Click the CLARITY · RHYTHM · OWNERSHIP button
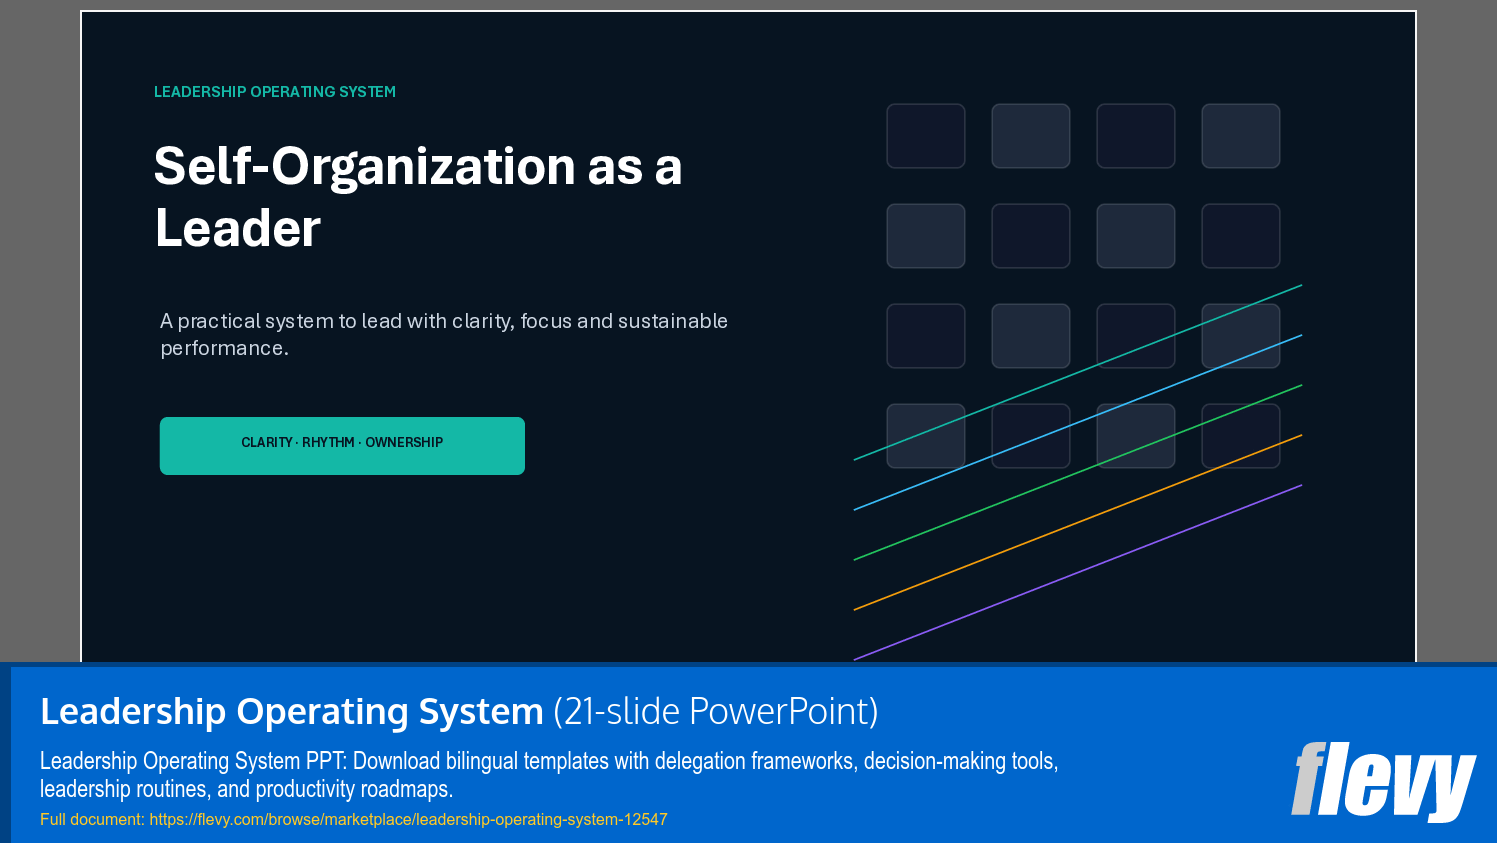 pos(342,446)
